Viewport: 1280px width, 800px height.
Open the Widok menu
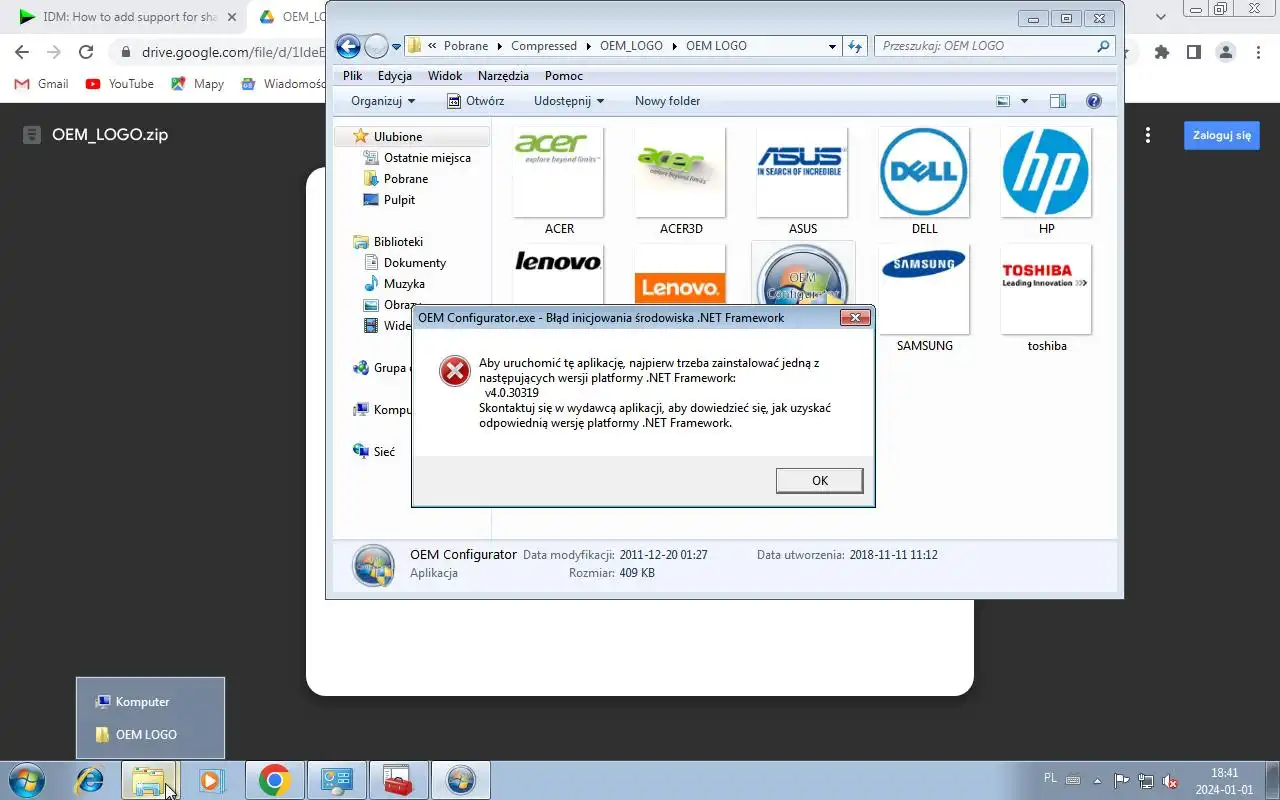click(445, 76)
